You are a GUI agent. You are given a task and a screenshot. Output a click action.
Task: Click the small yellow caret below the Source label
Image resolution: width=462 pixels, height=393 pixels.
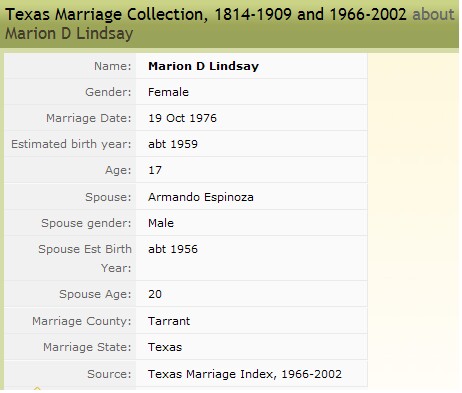pyautogui.click(x=37, y=388)
